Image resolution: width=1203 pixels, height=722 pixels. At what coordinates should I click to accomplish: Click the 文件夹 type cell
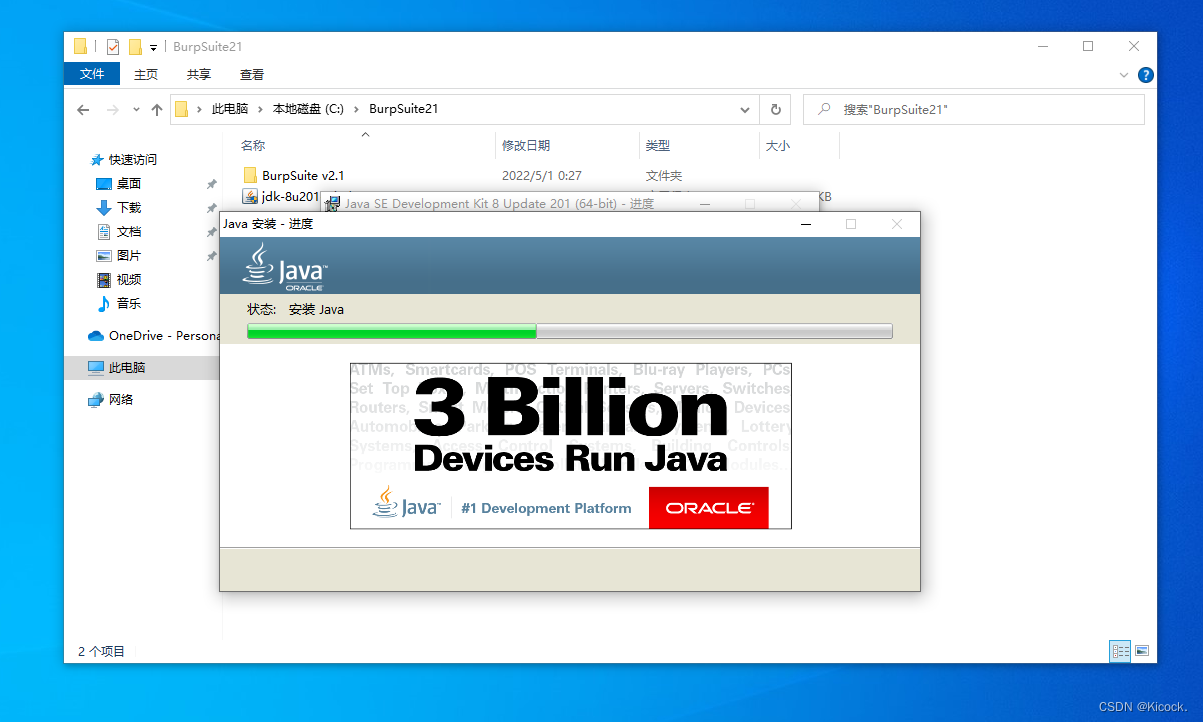664,175
